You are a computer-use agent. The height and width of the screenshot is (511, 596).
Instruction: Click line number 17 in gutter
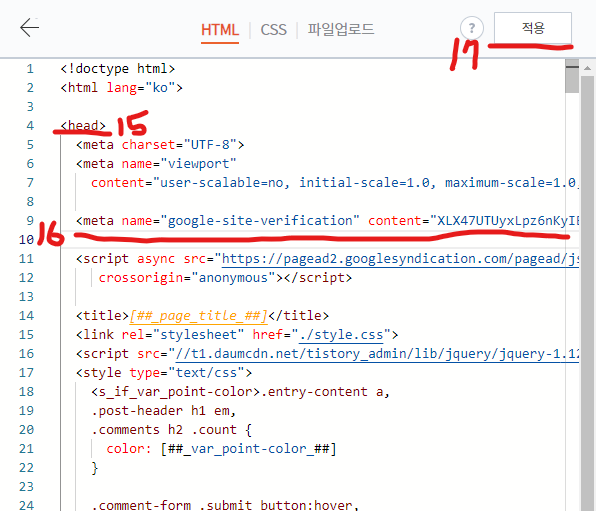click(x=26, y=373)
